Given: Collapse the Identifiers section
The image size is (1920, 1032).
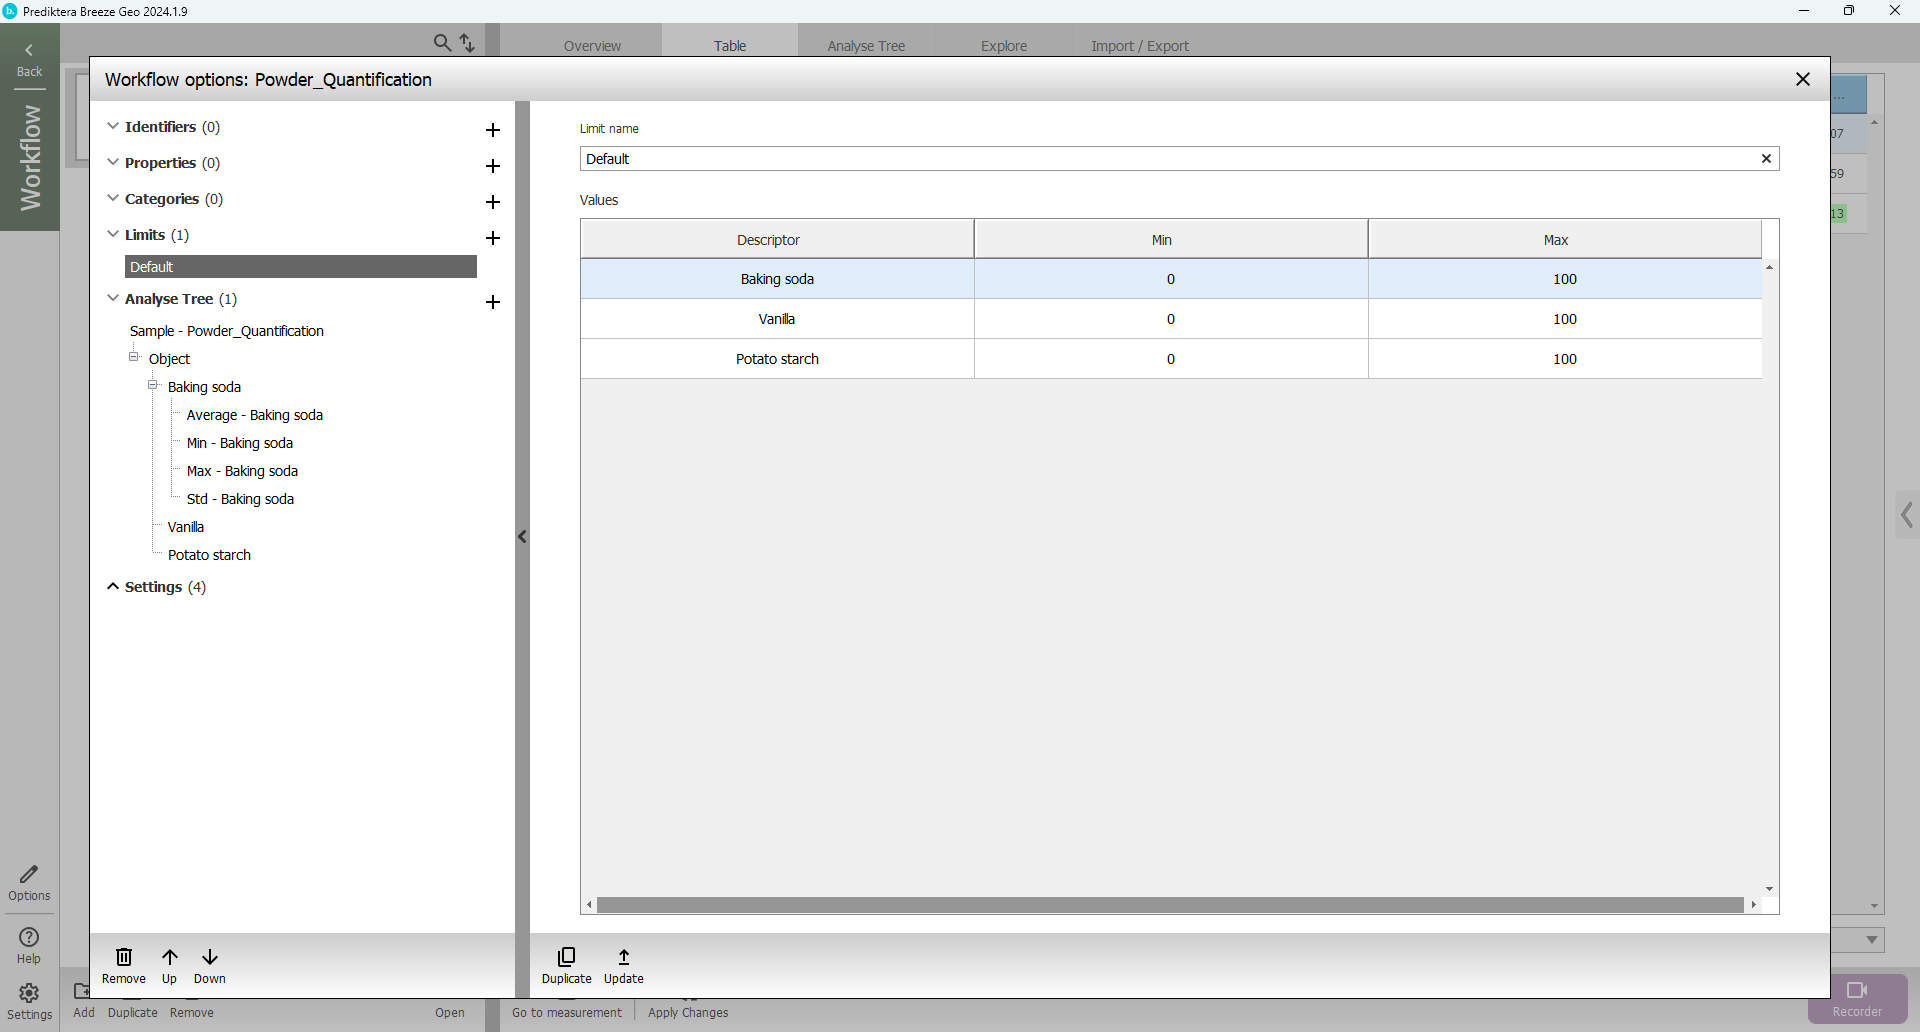Looking at the screenshot, I should tap(113, 127).
